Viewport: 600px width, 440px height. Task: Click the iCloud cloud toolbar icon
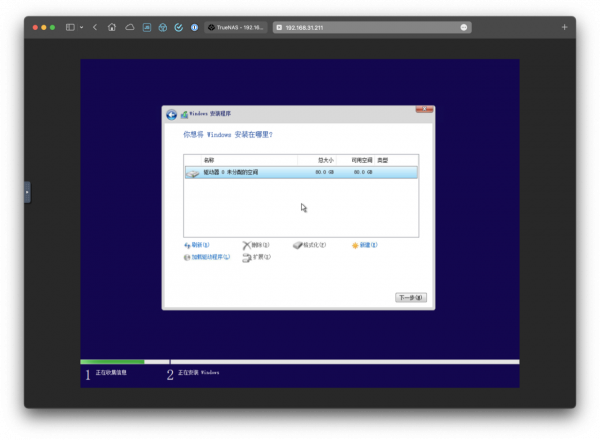(x=130, y=27)
